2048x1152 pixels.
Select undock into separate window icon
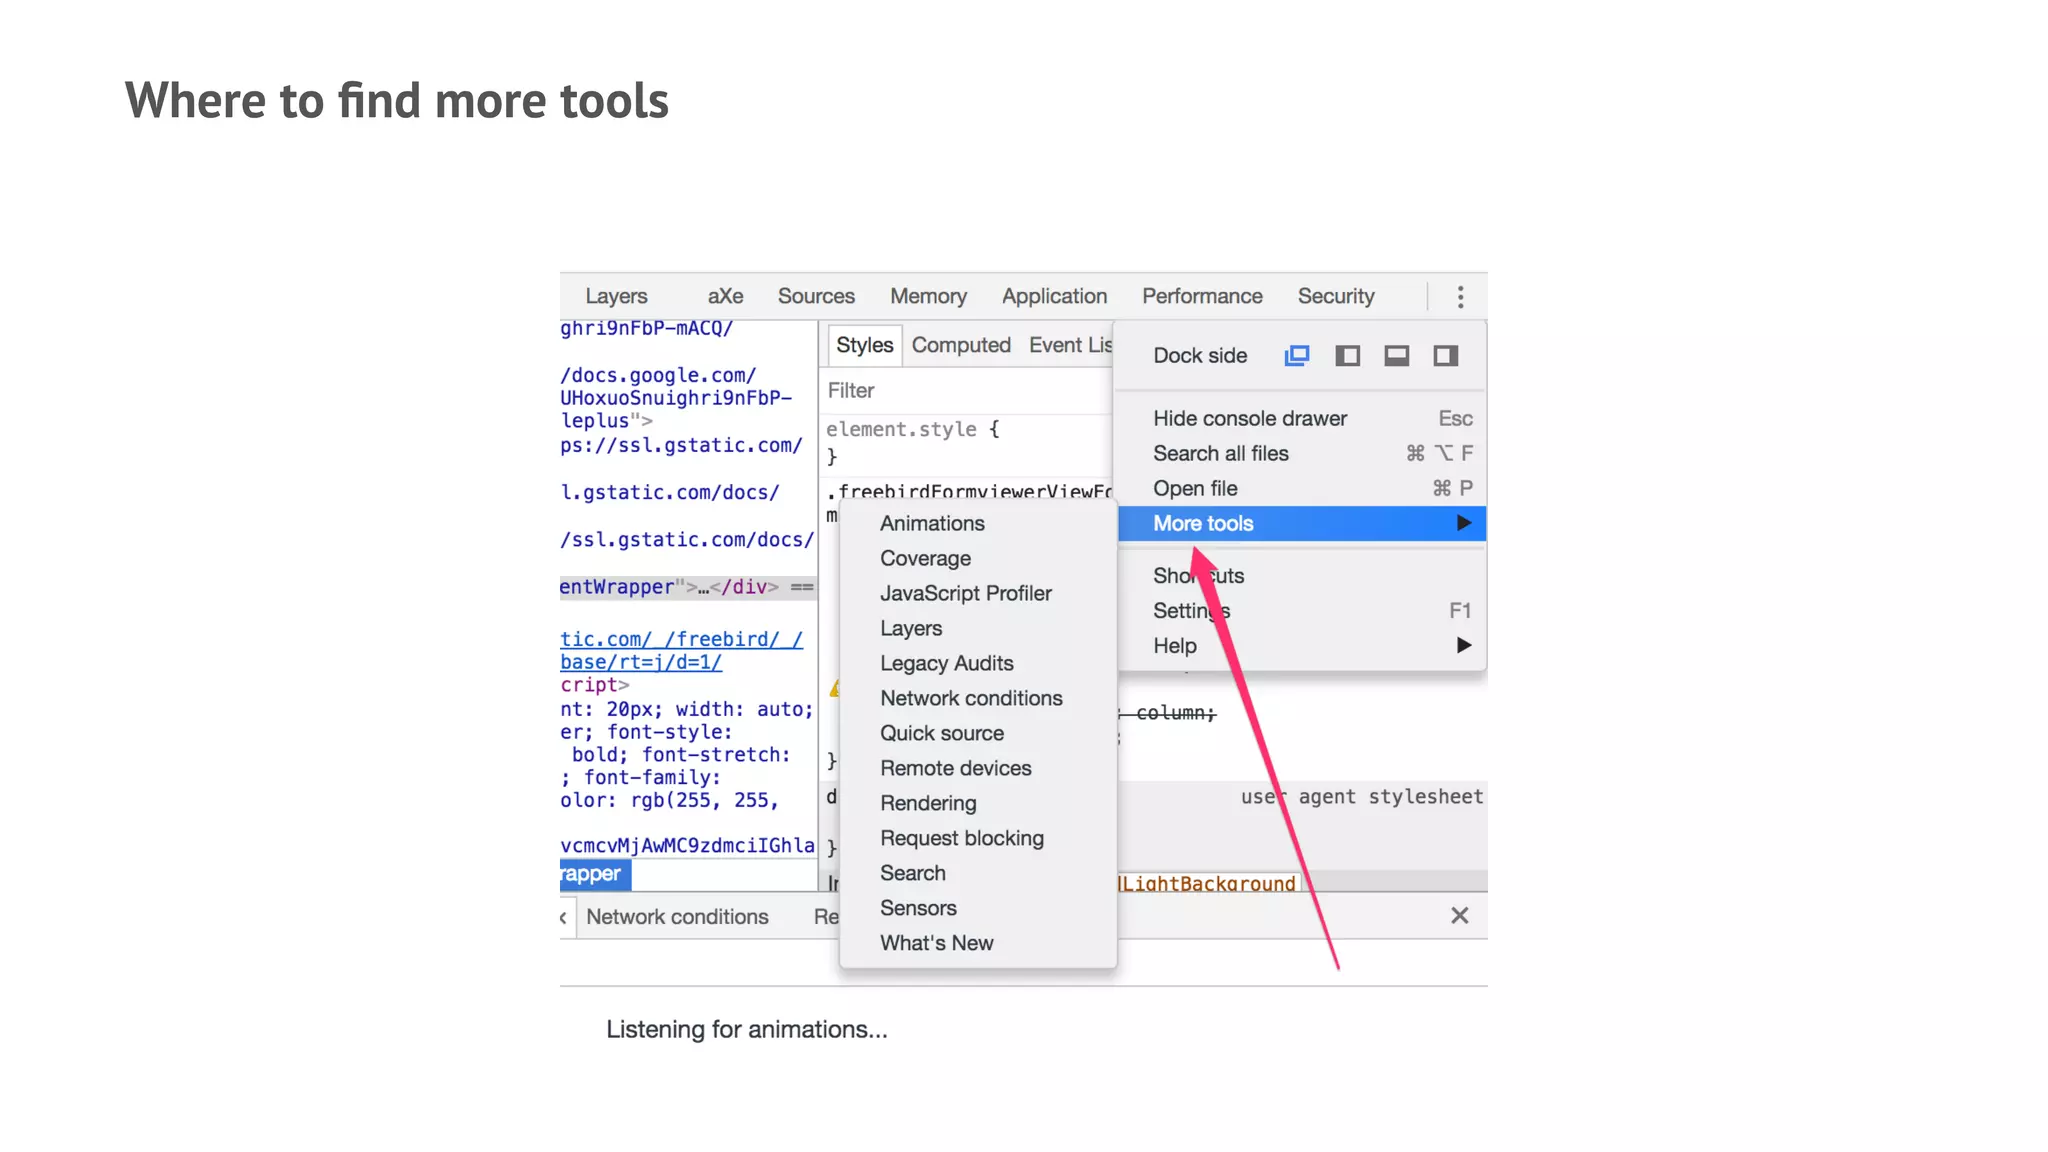(x=1296, y=356)
